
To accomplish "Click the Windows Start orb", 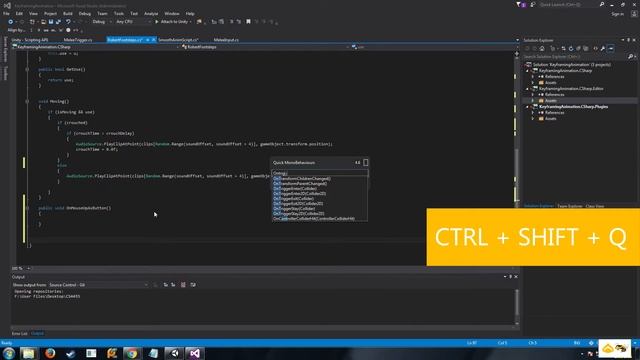I will [9, 353].
